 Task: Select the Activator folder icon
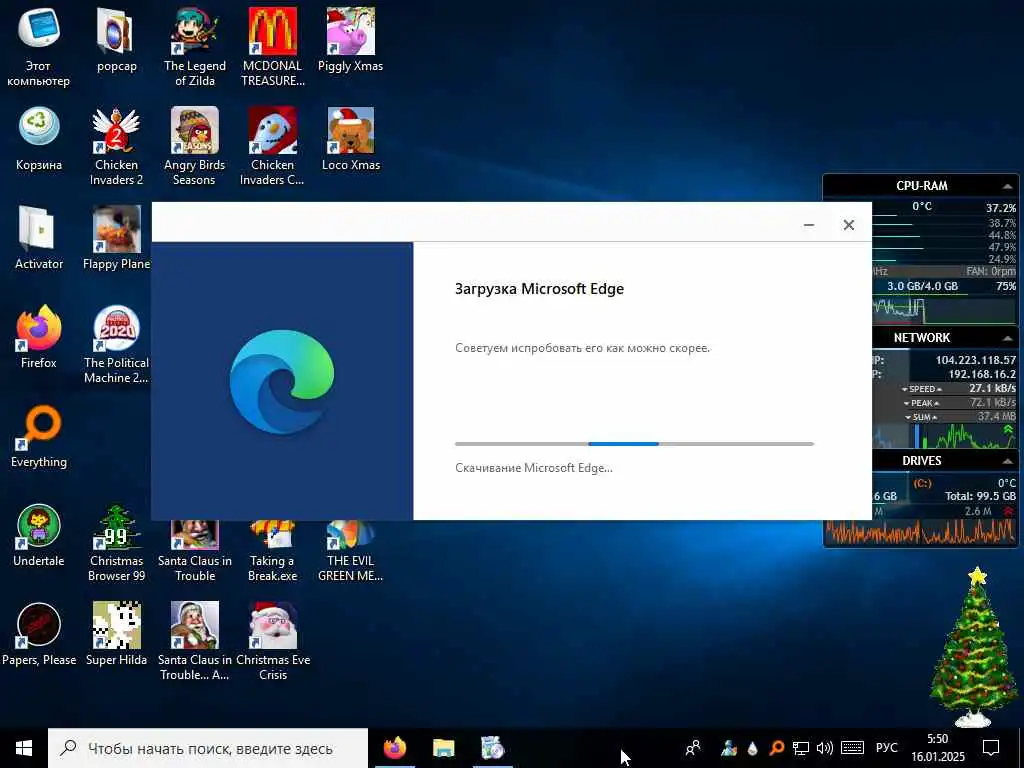pos(39,238)
